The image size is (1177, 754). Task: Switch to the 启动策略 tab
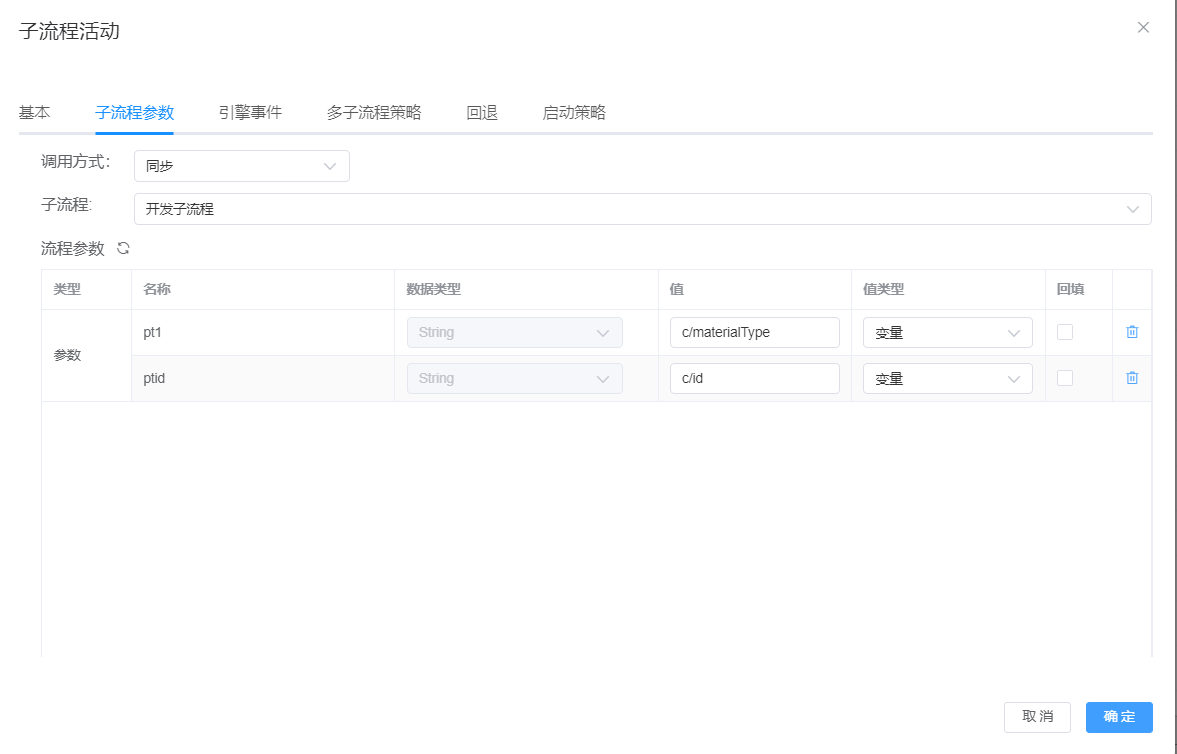tap(574, 112)
